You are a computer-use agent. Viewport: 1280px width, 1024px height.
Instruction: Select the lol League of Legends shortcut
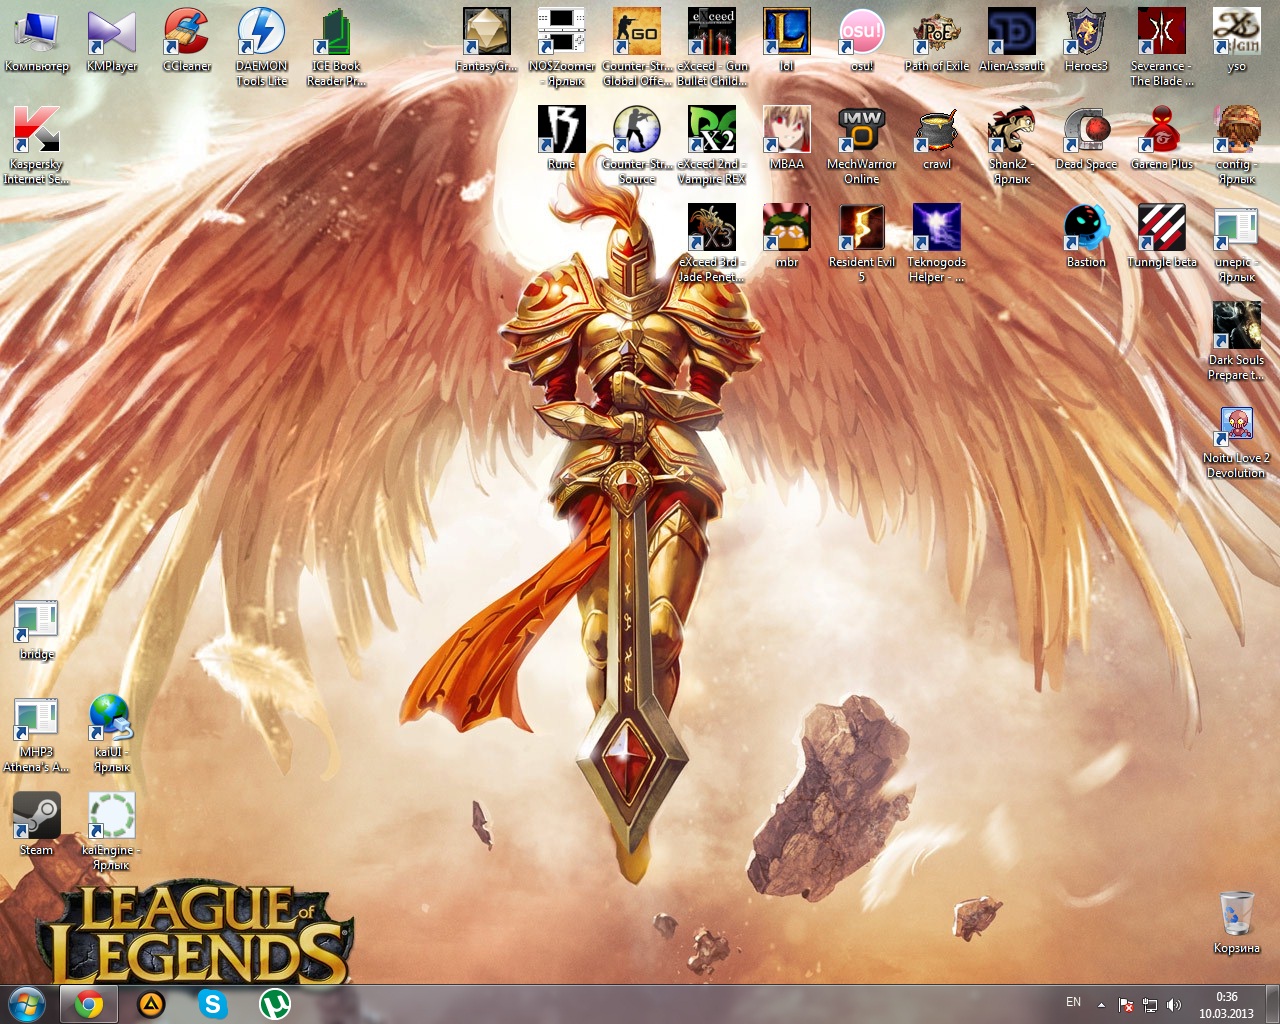click(x=787, y=40)
